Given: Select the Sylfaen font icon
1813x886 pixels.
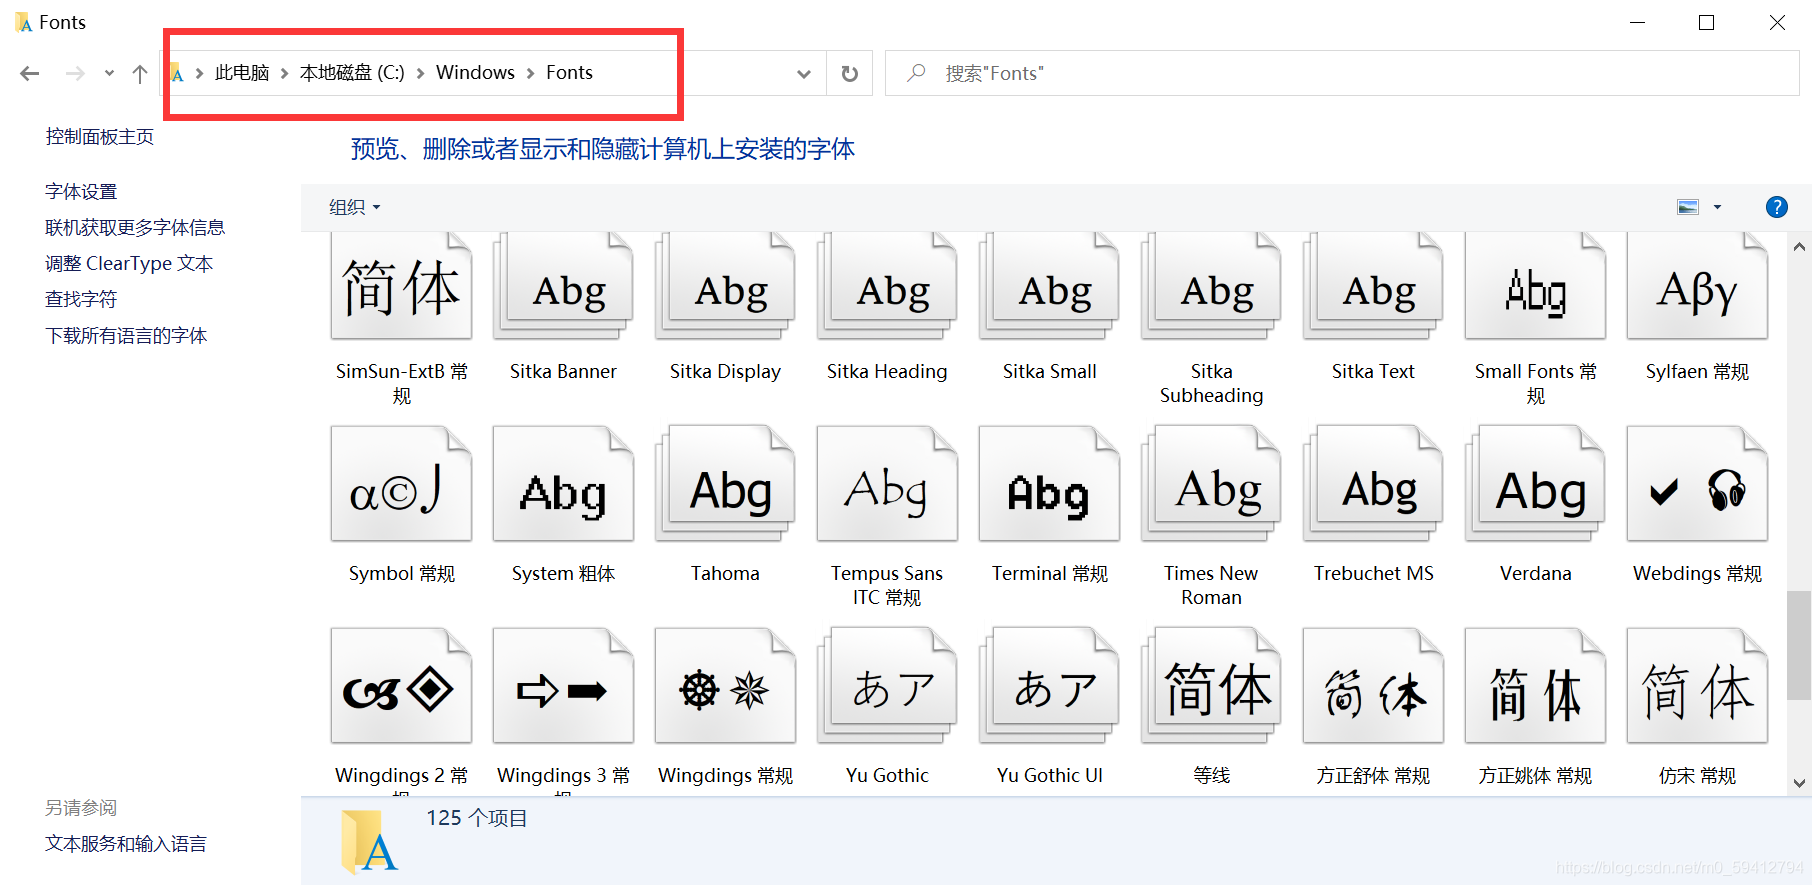Looking at the screenshot, I should point(1698,287).
